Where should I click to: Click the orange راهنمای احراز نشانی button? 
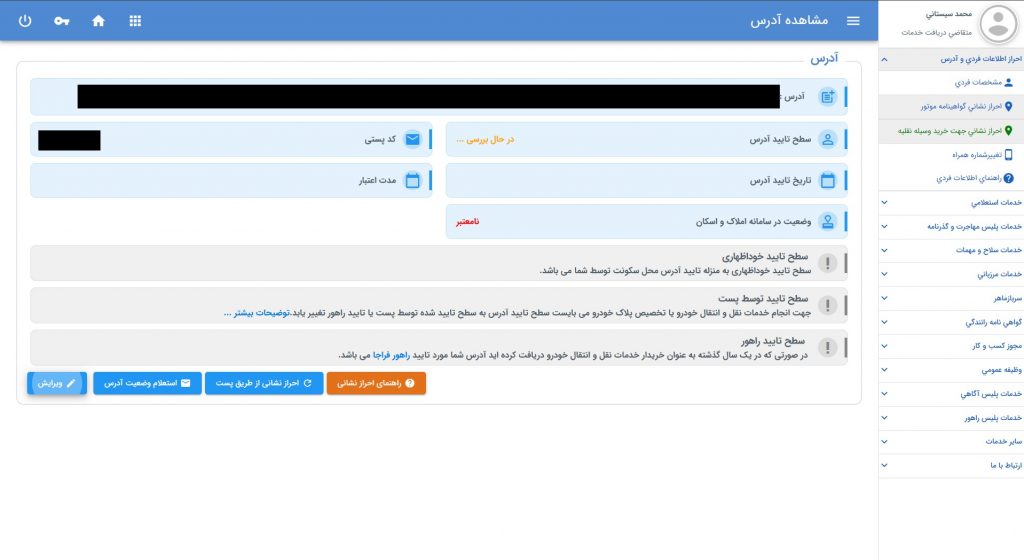point(375,383)
